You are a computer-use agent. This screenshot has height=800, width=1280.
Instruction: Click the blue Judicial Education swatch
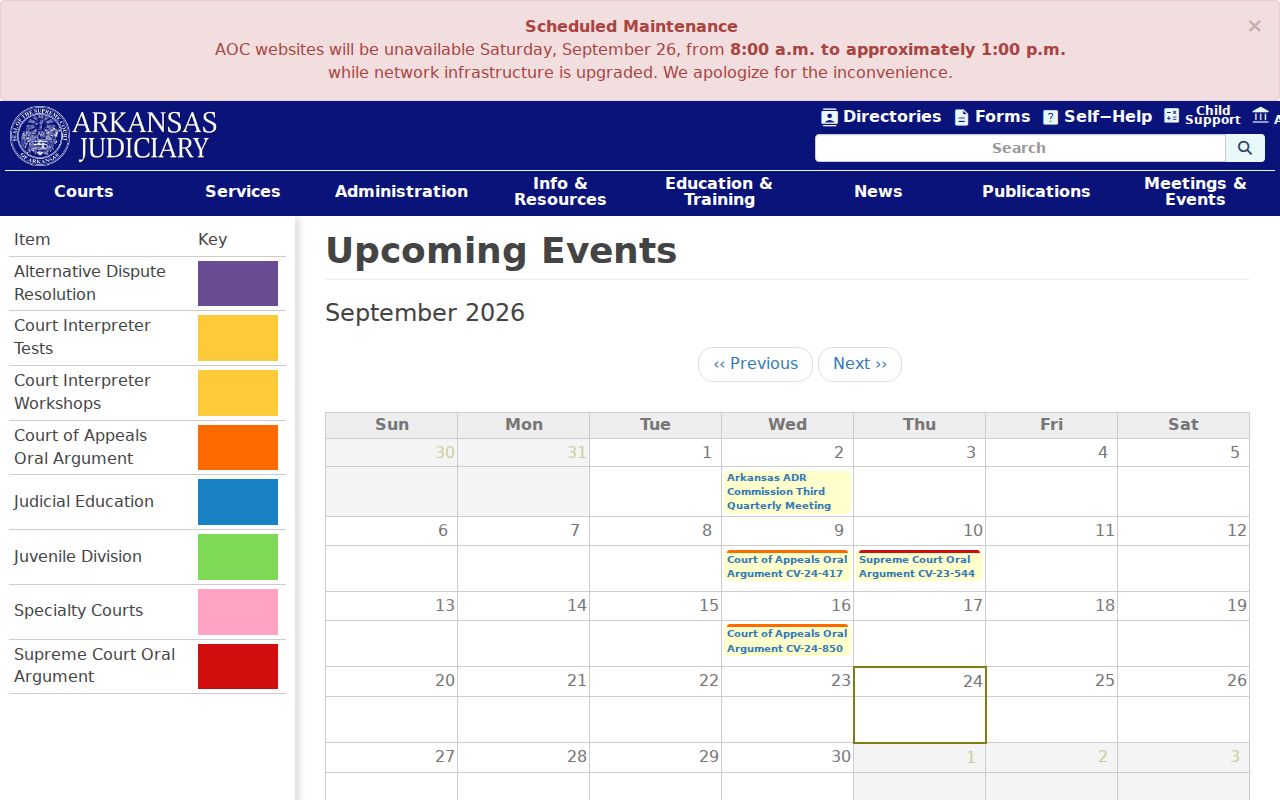click(x=238, y=502)
